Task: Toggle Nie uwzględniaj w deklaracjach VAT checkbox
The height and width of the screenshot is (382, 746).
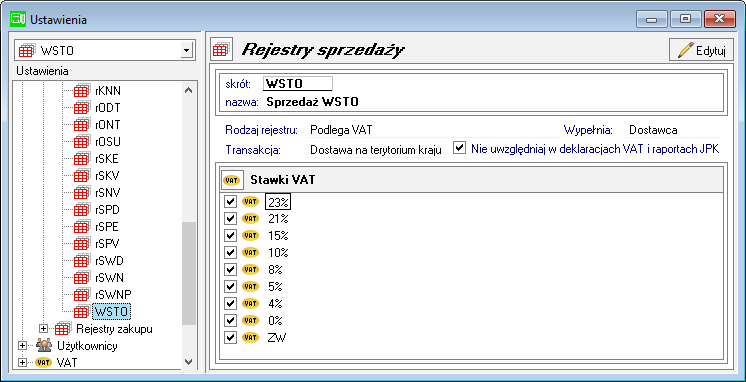Action: (459, 148)
